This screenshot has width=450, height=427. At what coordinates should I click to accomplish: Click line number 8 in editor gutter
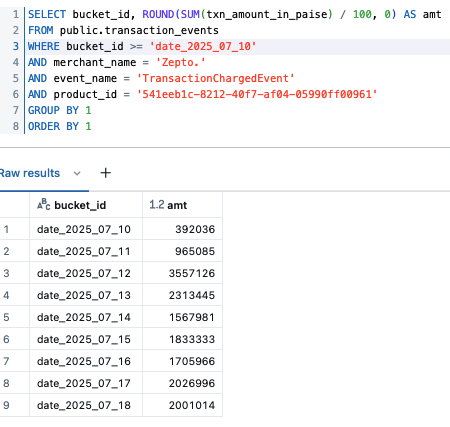coord(16,126)
